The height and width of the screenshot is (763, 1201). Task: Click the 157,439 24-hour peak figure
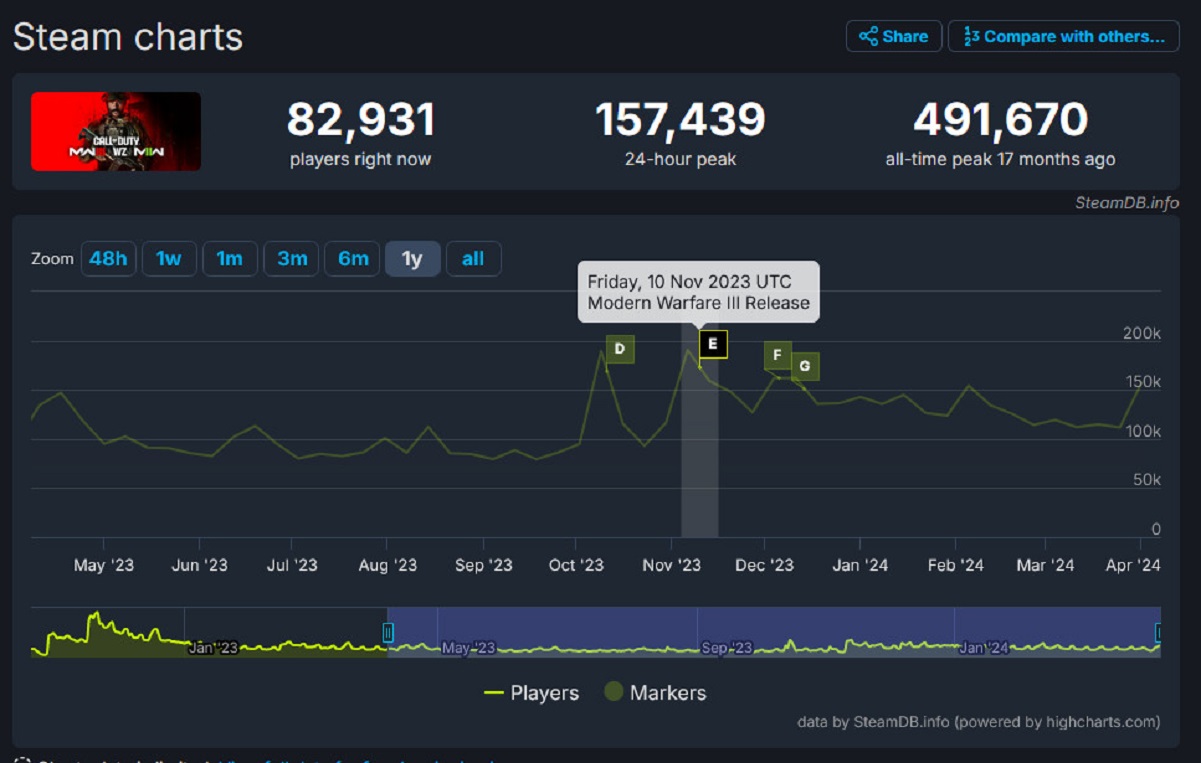680,120
